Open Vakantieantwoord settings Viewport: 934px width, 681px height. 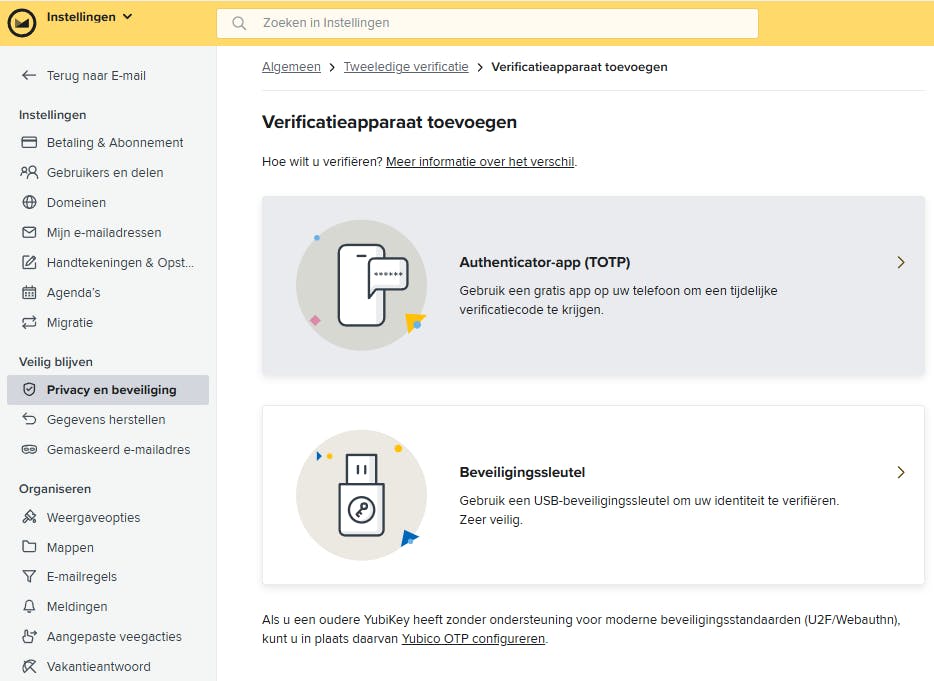click(x=98, y=667)
